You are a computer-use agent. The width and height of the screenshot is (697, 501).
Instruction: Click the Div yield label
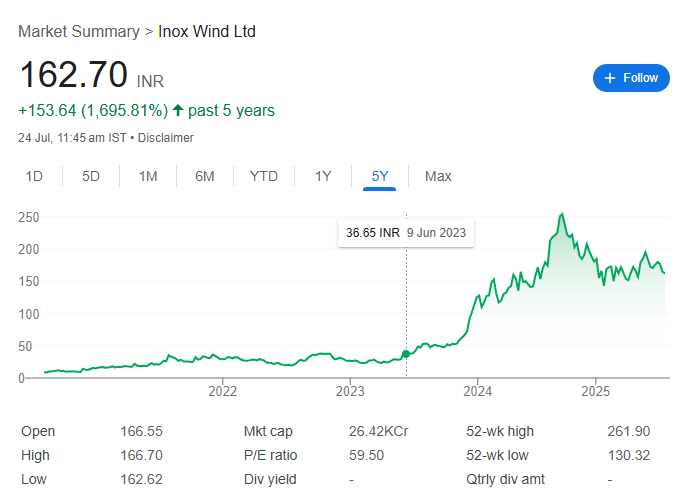270,479
